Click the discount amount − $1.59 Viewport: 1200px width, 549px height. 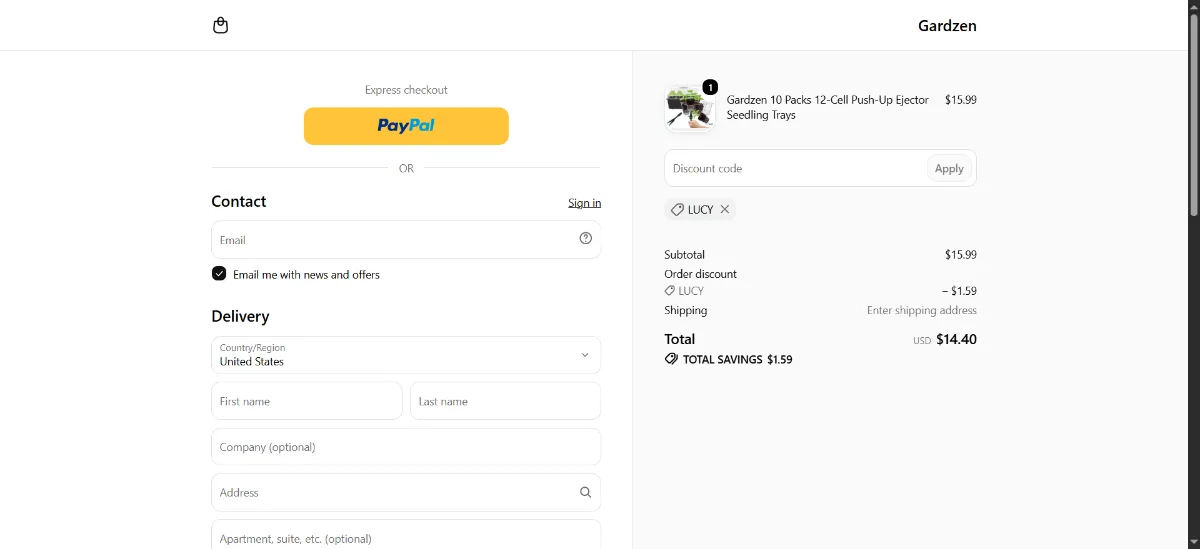point(959,291)
